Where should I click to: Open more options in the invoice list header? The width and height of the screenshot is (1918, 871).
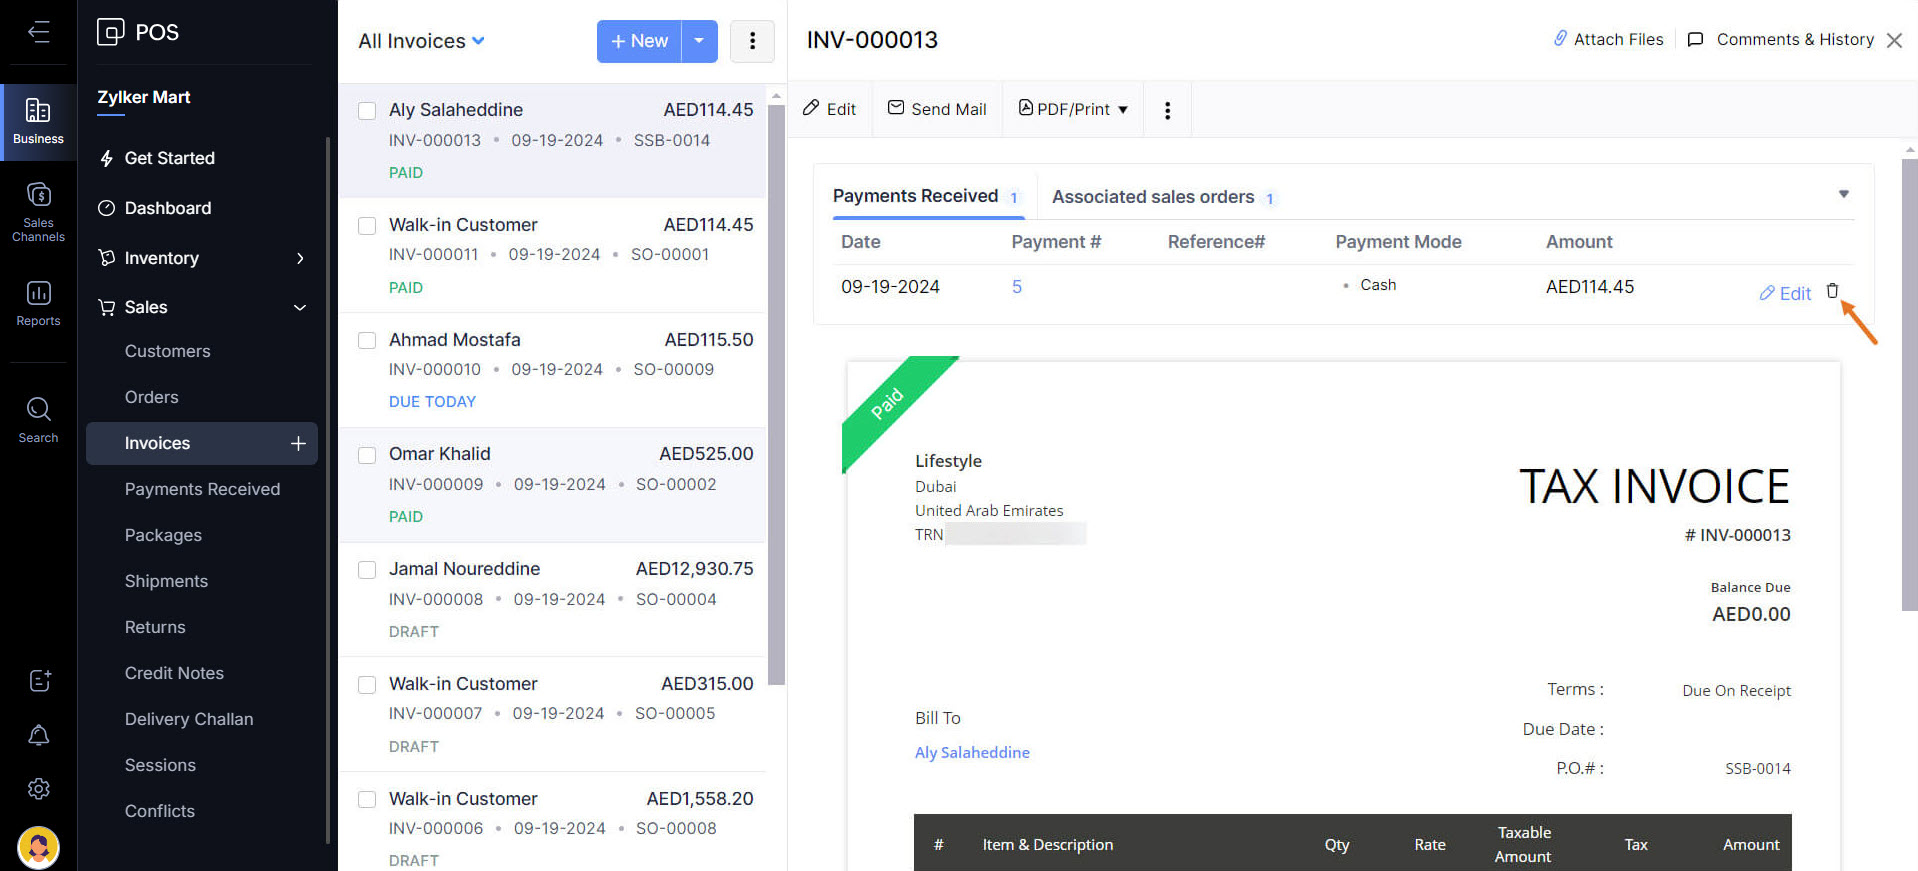(752, 41)
